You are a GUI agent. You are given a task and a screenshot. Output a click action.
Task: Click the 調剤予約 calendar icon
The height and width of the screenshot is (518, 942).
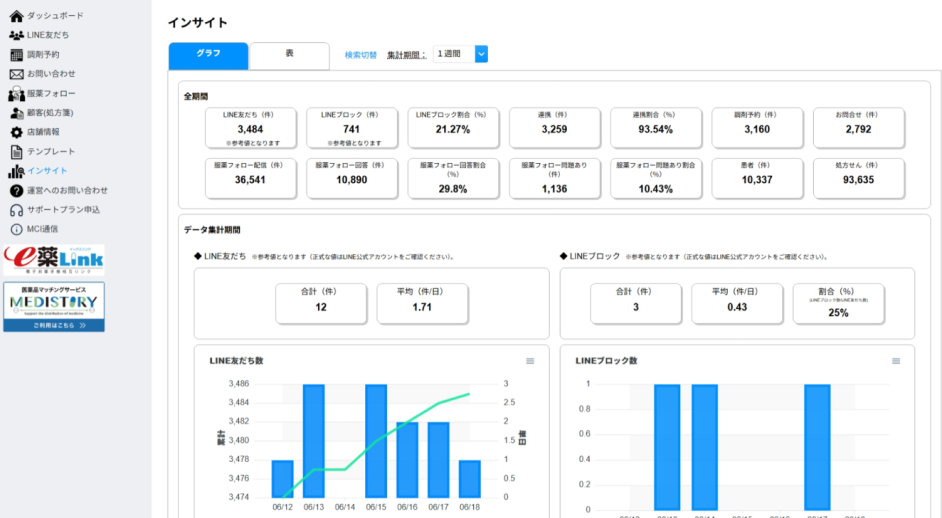click(16, 55)
